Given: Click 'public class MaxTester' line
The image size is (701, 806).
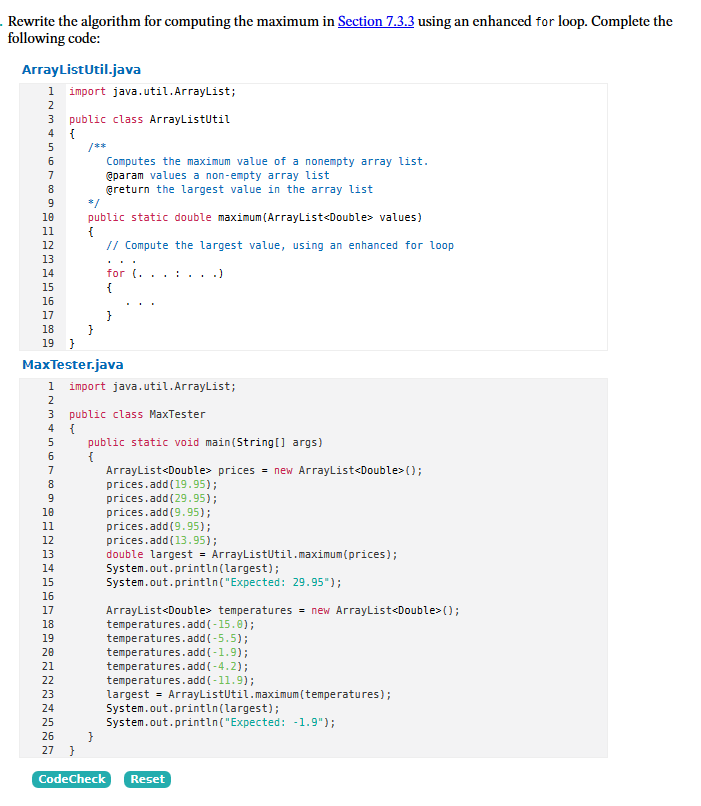Looking at the screenshot, I should click(137, 414).
